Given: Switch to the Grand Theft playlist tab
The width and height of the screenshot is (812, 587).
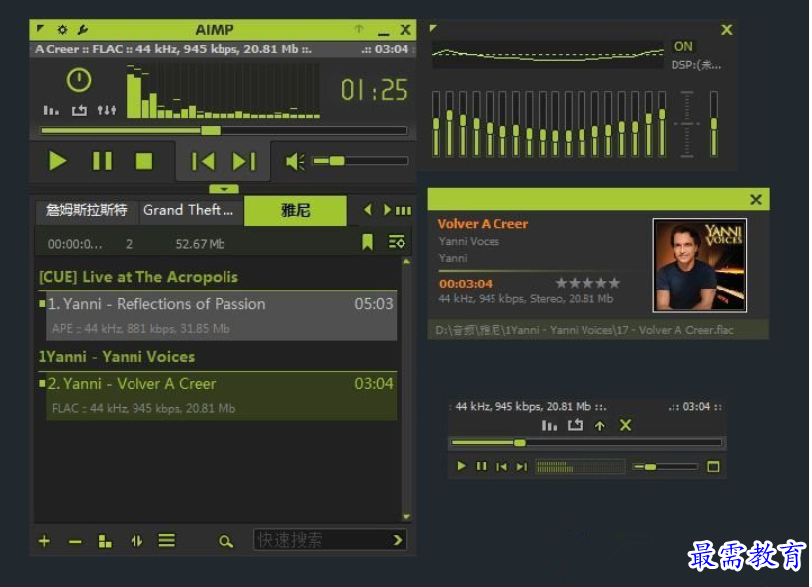Looking at the screenshot, I should click(x=190, y=210).
